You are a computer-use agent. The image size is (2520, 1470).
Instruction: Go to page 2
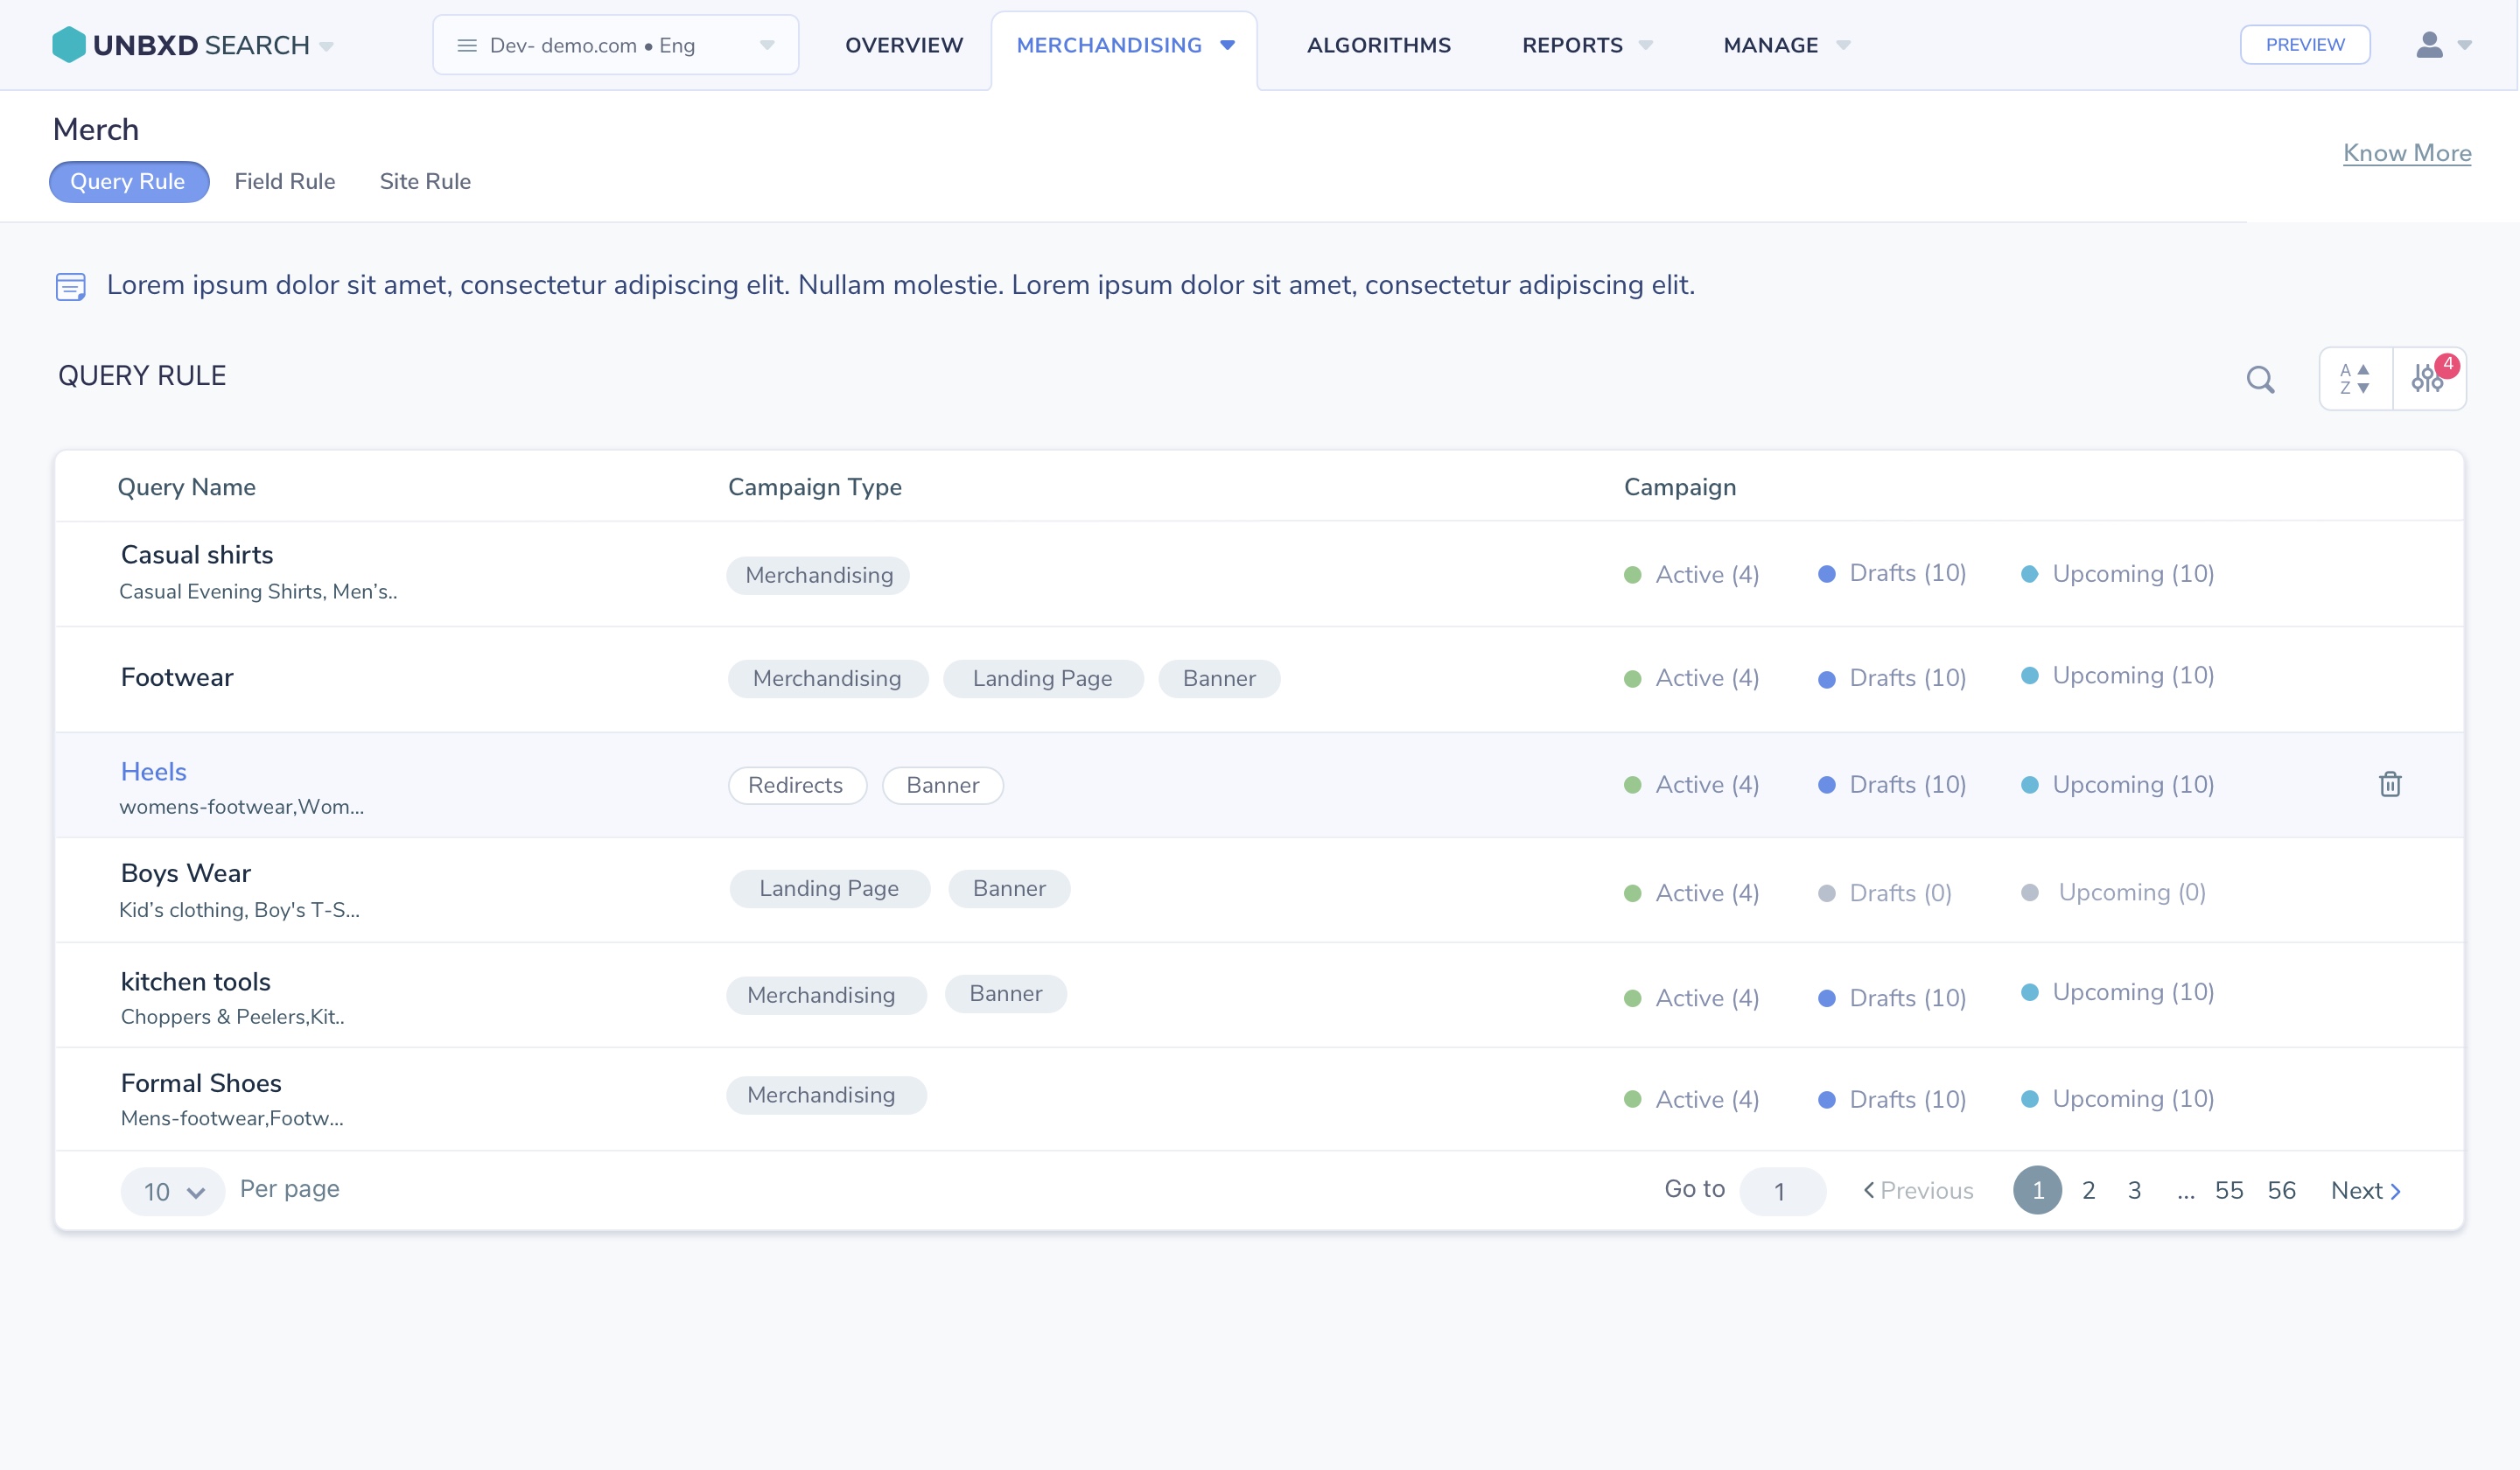(2089, 1190)
